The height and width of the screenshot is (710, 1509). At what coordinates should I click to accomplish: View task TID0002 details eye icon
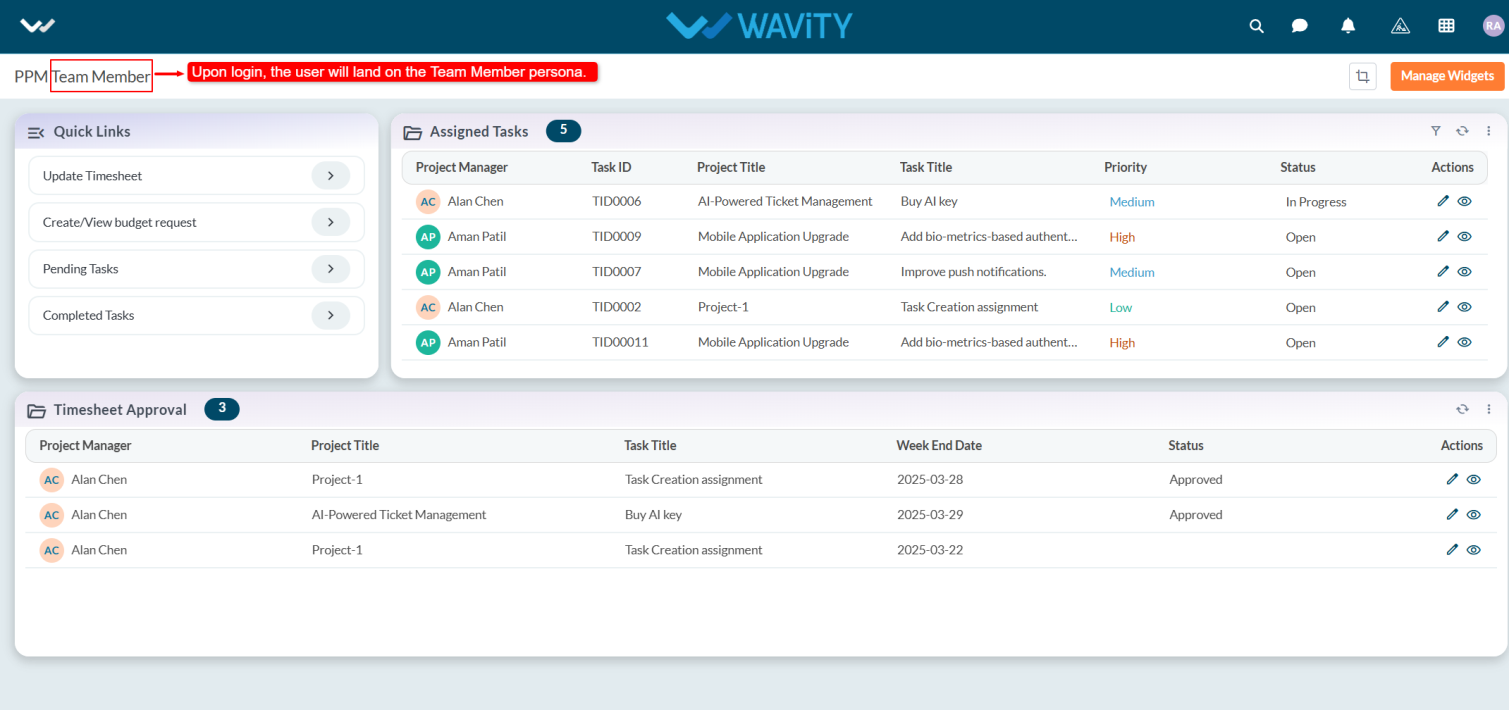[1464, 306]
